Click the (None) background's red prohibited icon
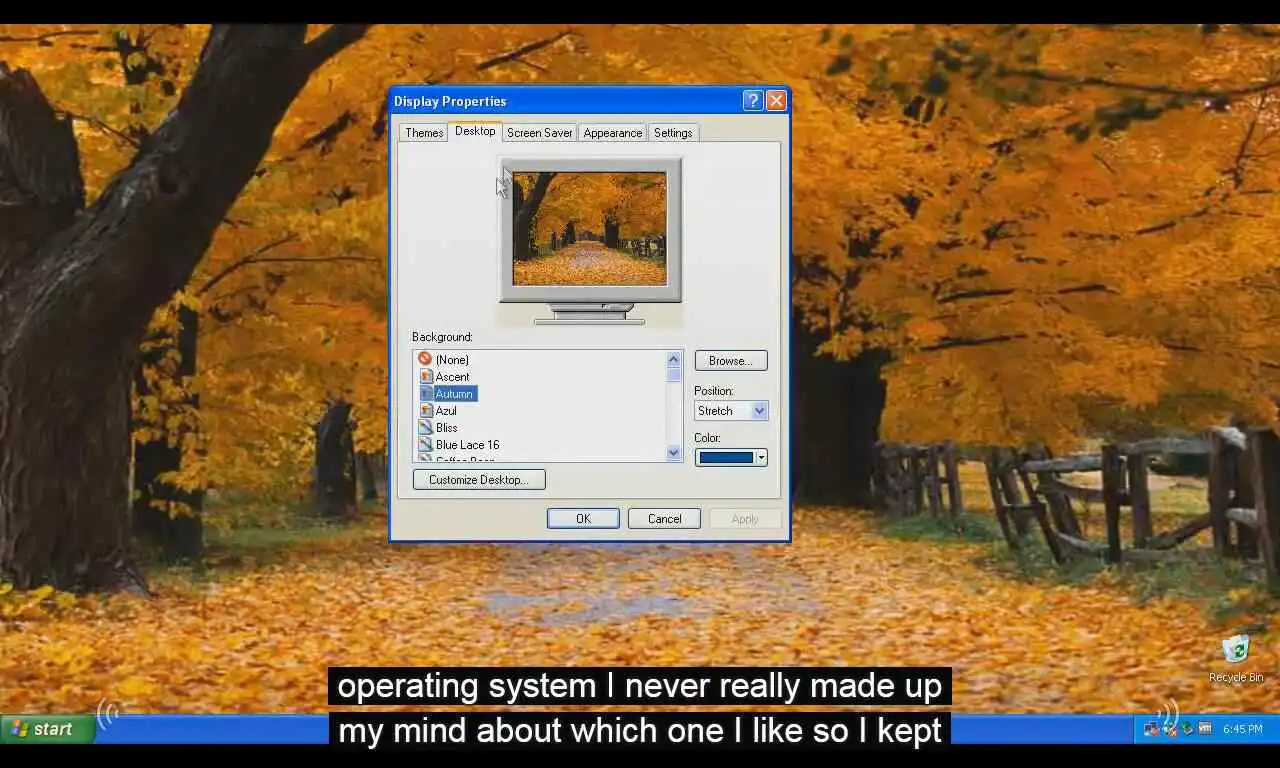The image size is (1280, 768). 425,359
